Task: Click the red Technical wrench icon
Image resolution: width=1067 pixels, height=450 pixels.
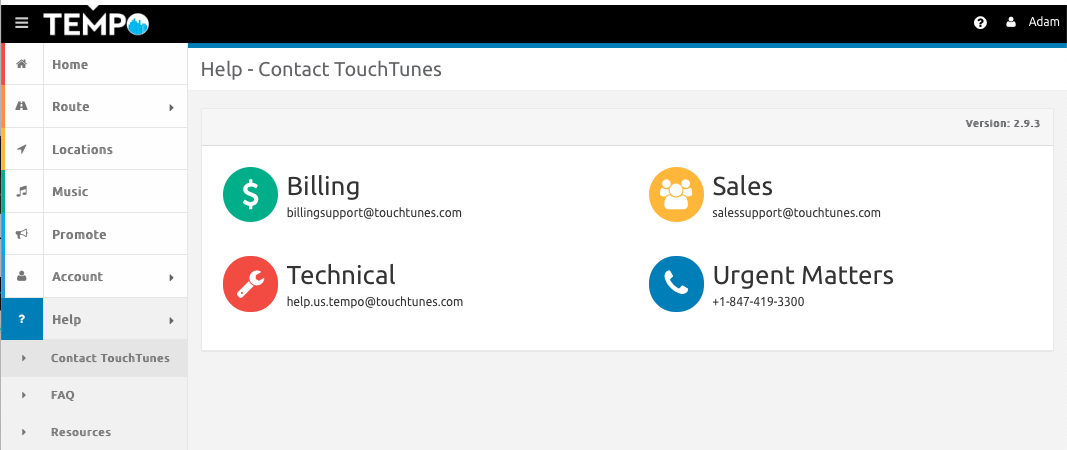Action: pos(250,284)
